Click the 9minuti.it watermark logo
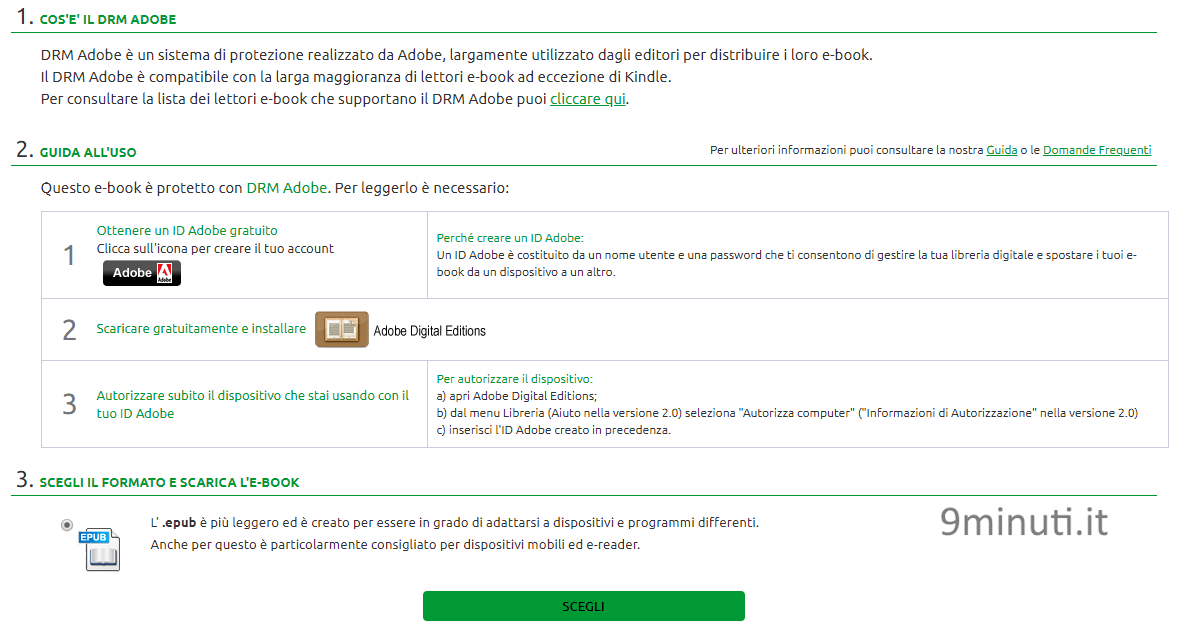The height and width of the screenshot is (632, 1188). [x=1024, y=521]
